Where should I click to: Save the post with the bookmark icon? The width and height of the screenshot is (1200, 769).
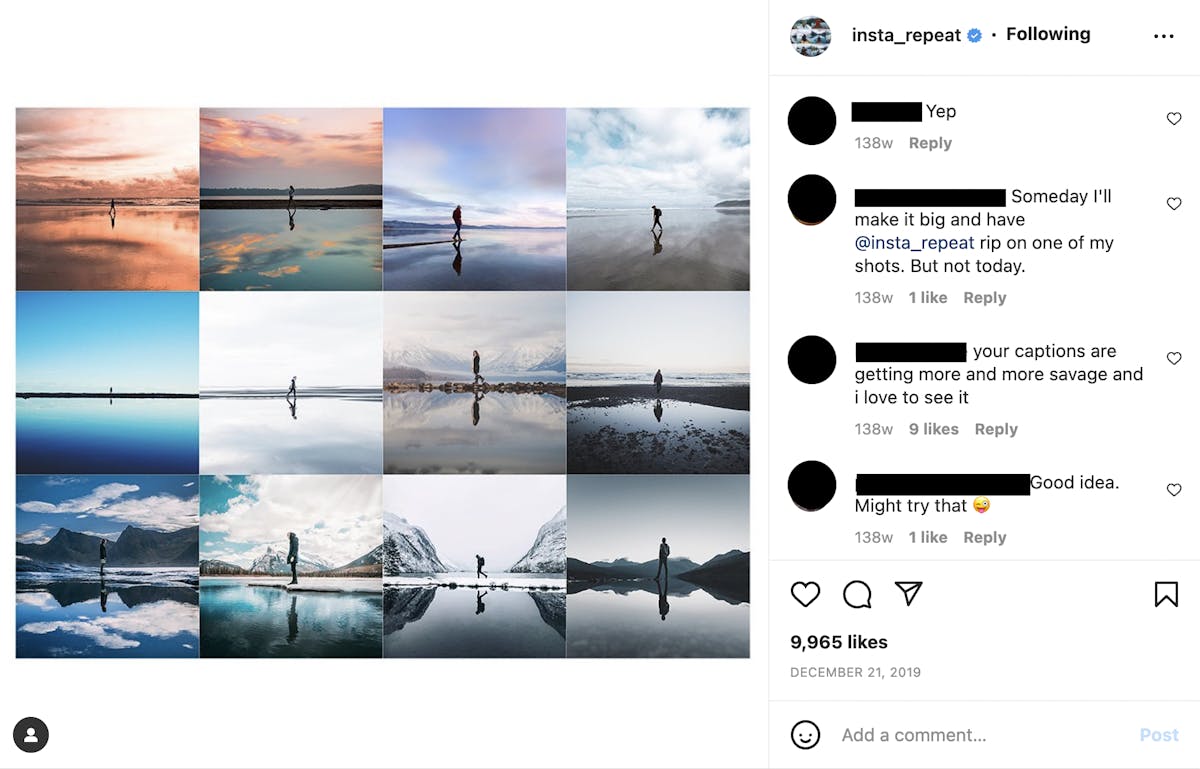point(1166,594)
